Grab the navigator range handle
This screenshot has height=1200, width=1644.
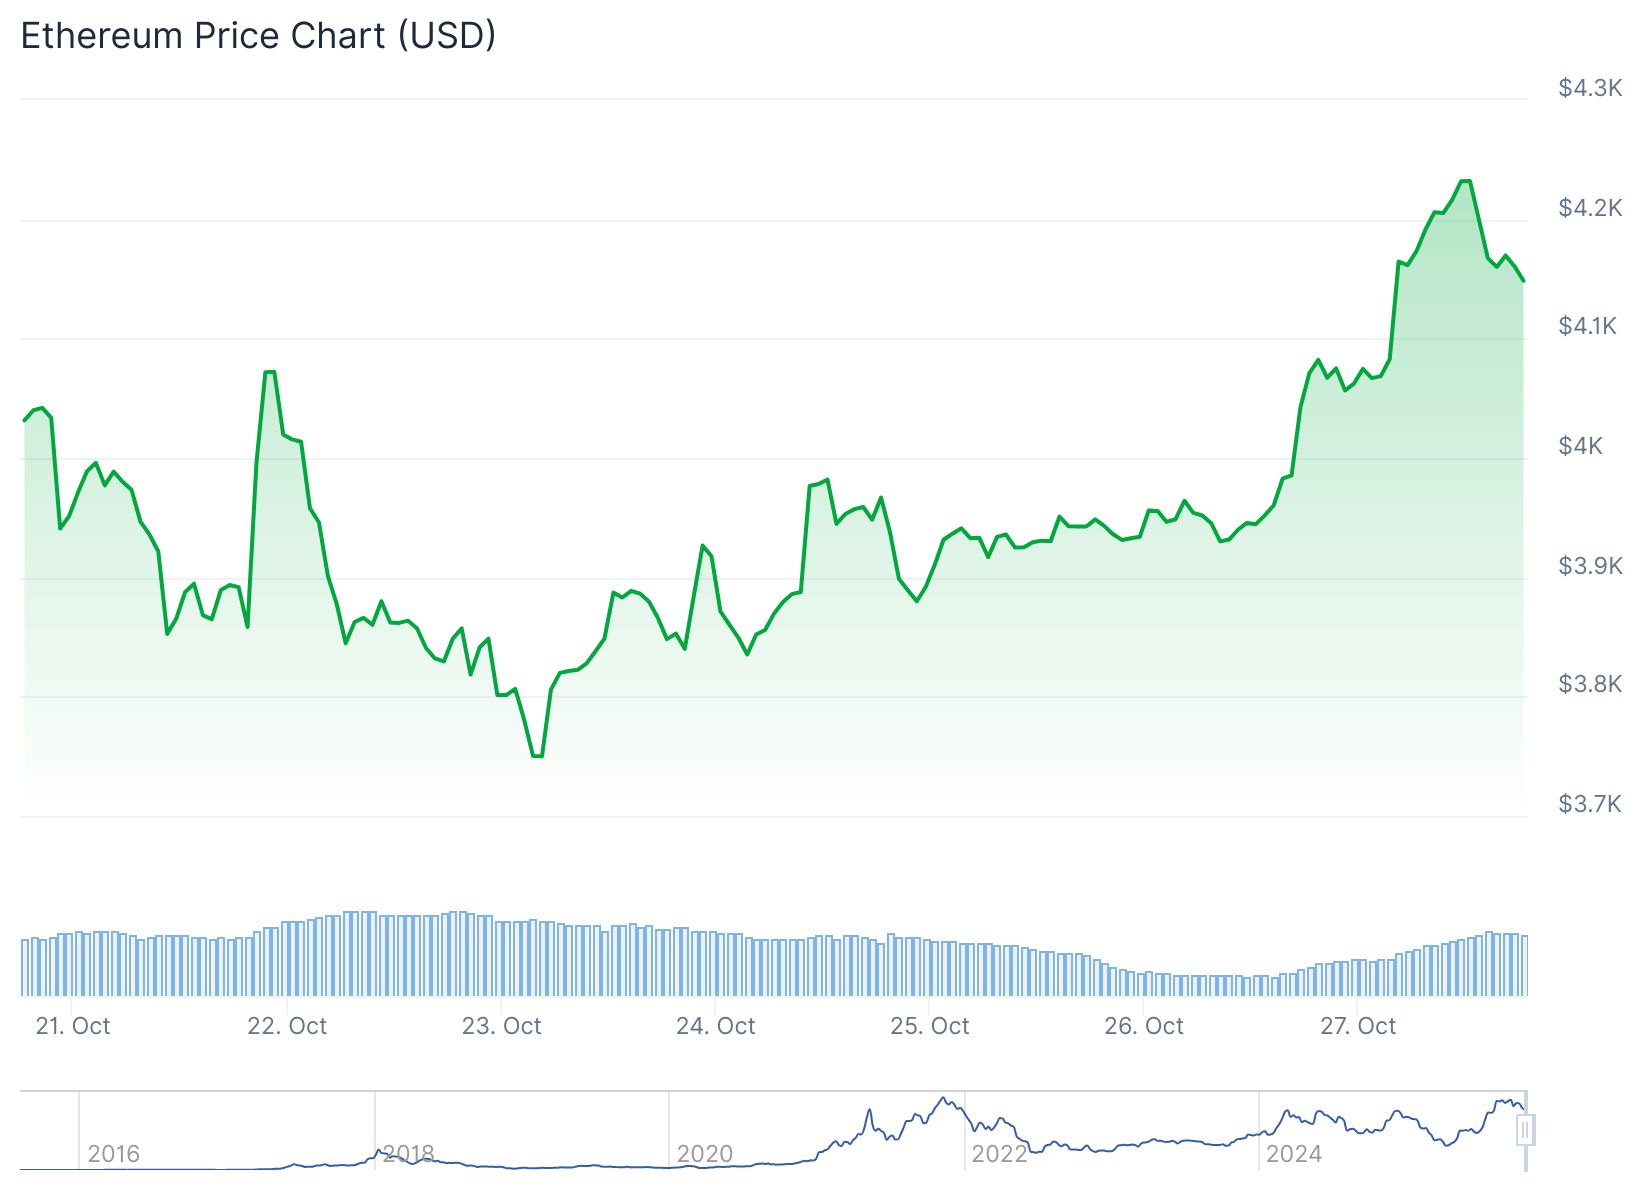(1525, 1131)
